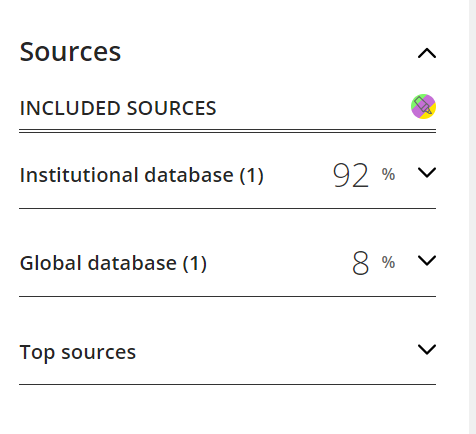
Task: Select the Global database (1) label
Action: point(113,263)
